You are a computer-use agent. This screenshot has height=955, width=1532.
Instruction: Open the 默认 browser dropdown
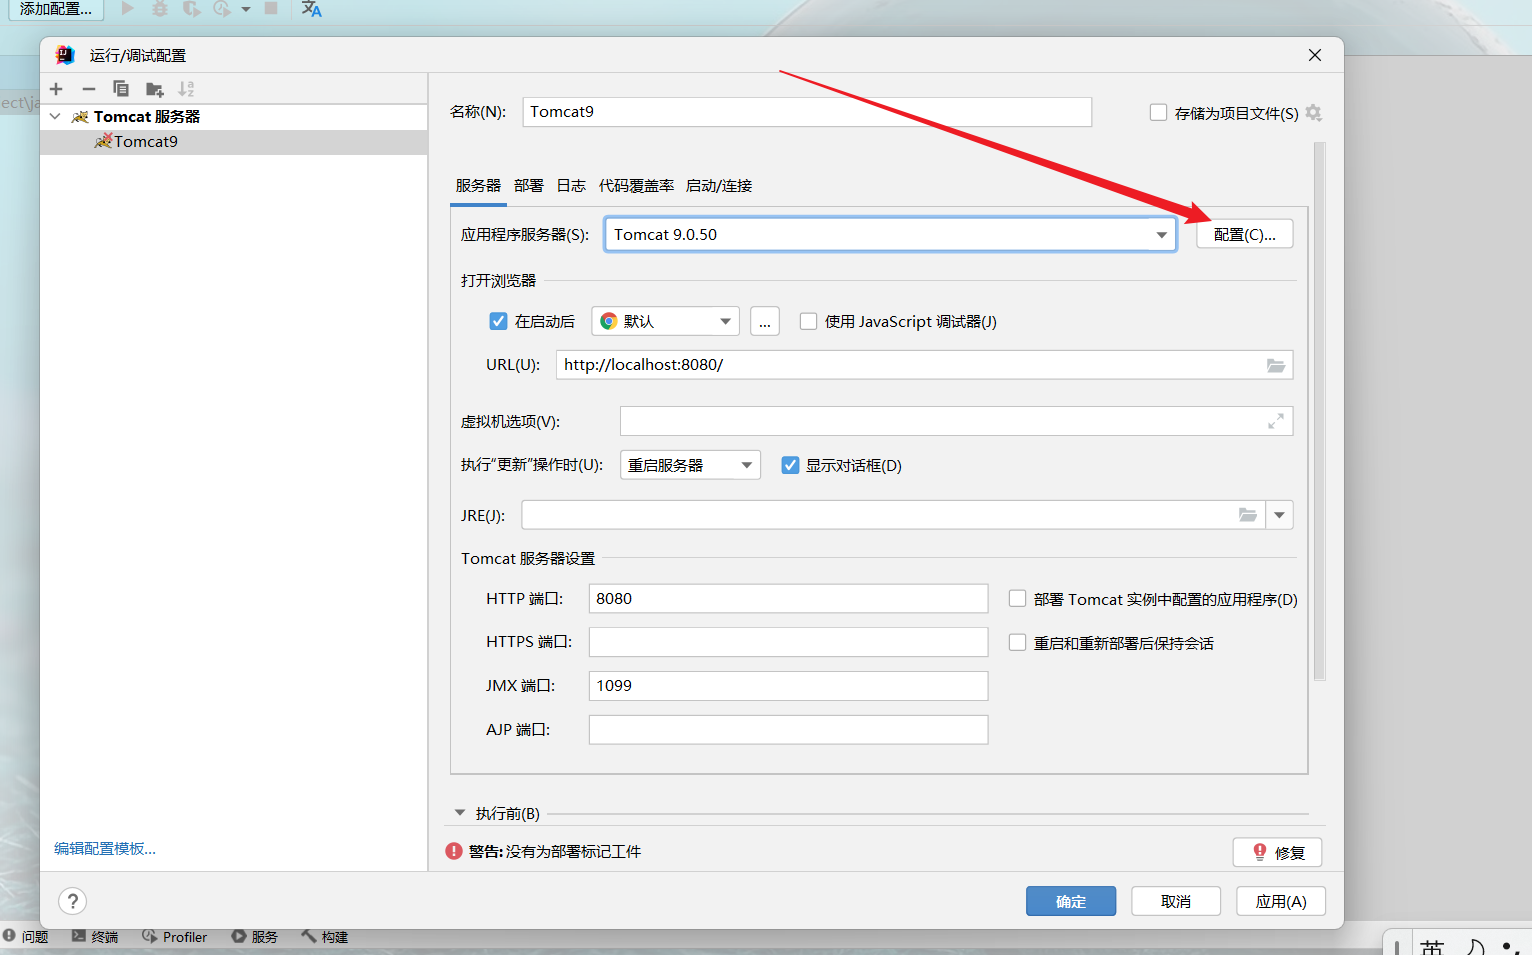click(x=666, y=321)
